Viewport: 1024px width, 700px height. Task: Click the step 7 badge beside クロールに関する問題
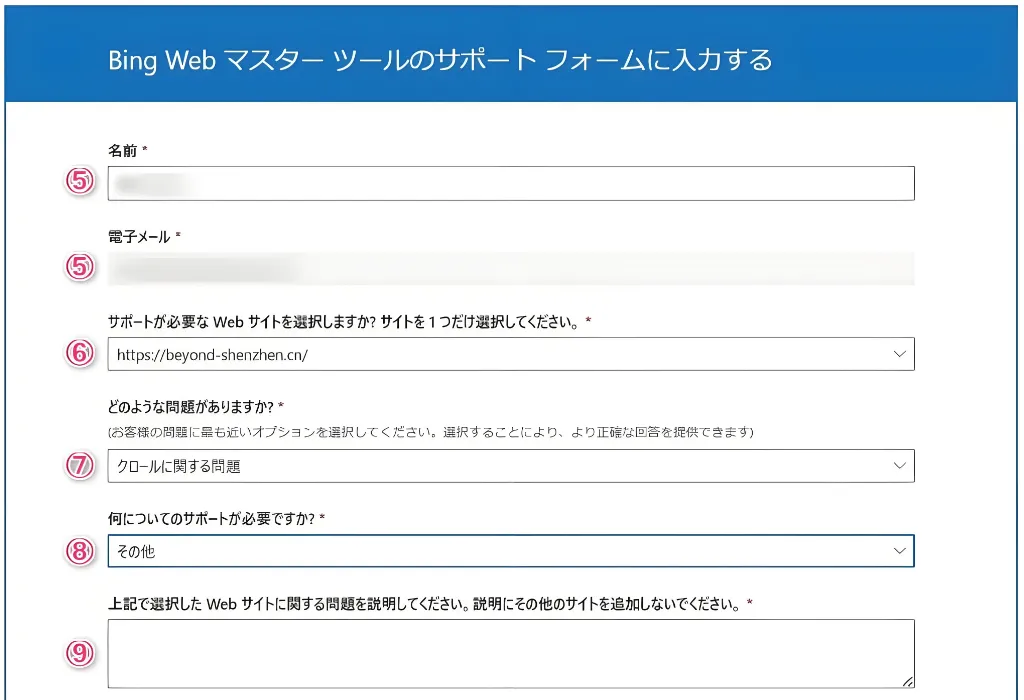pyautogui.click(x=80, y=465)
